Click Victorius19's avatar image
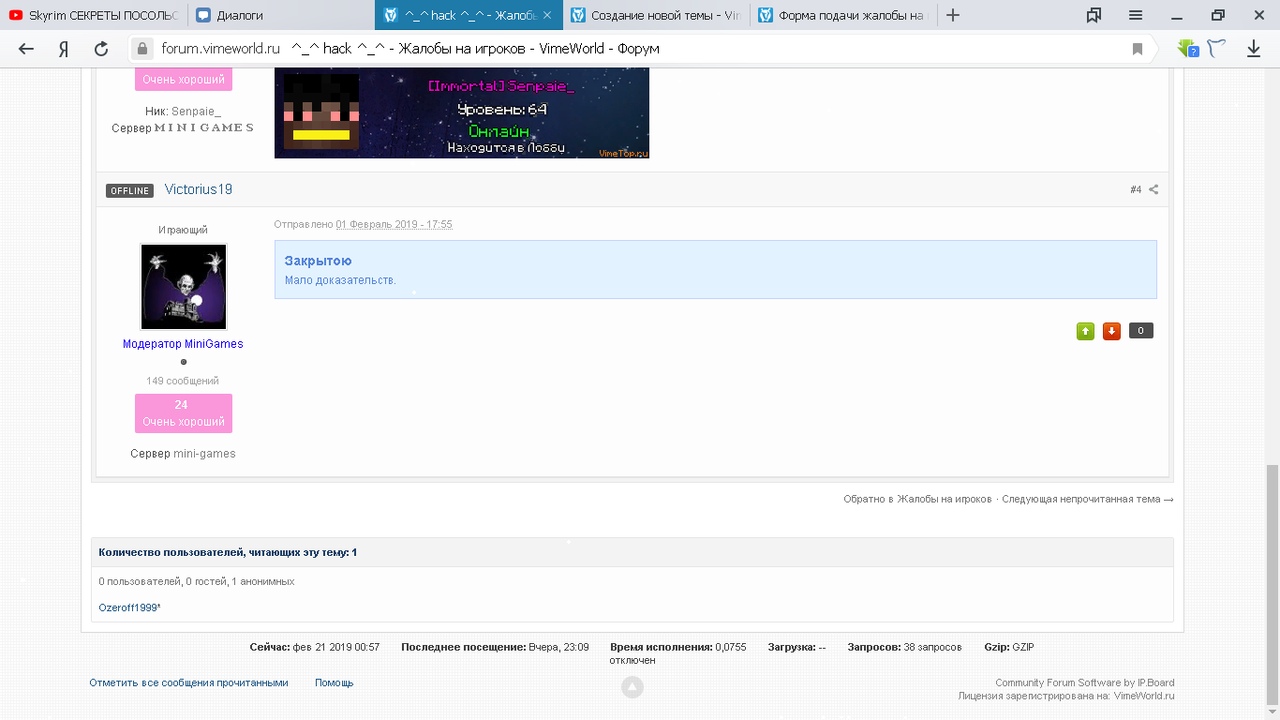Image resolution: width=1280 pixels, height=720 pixels. point(183,287)
